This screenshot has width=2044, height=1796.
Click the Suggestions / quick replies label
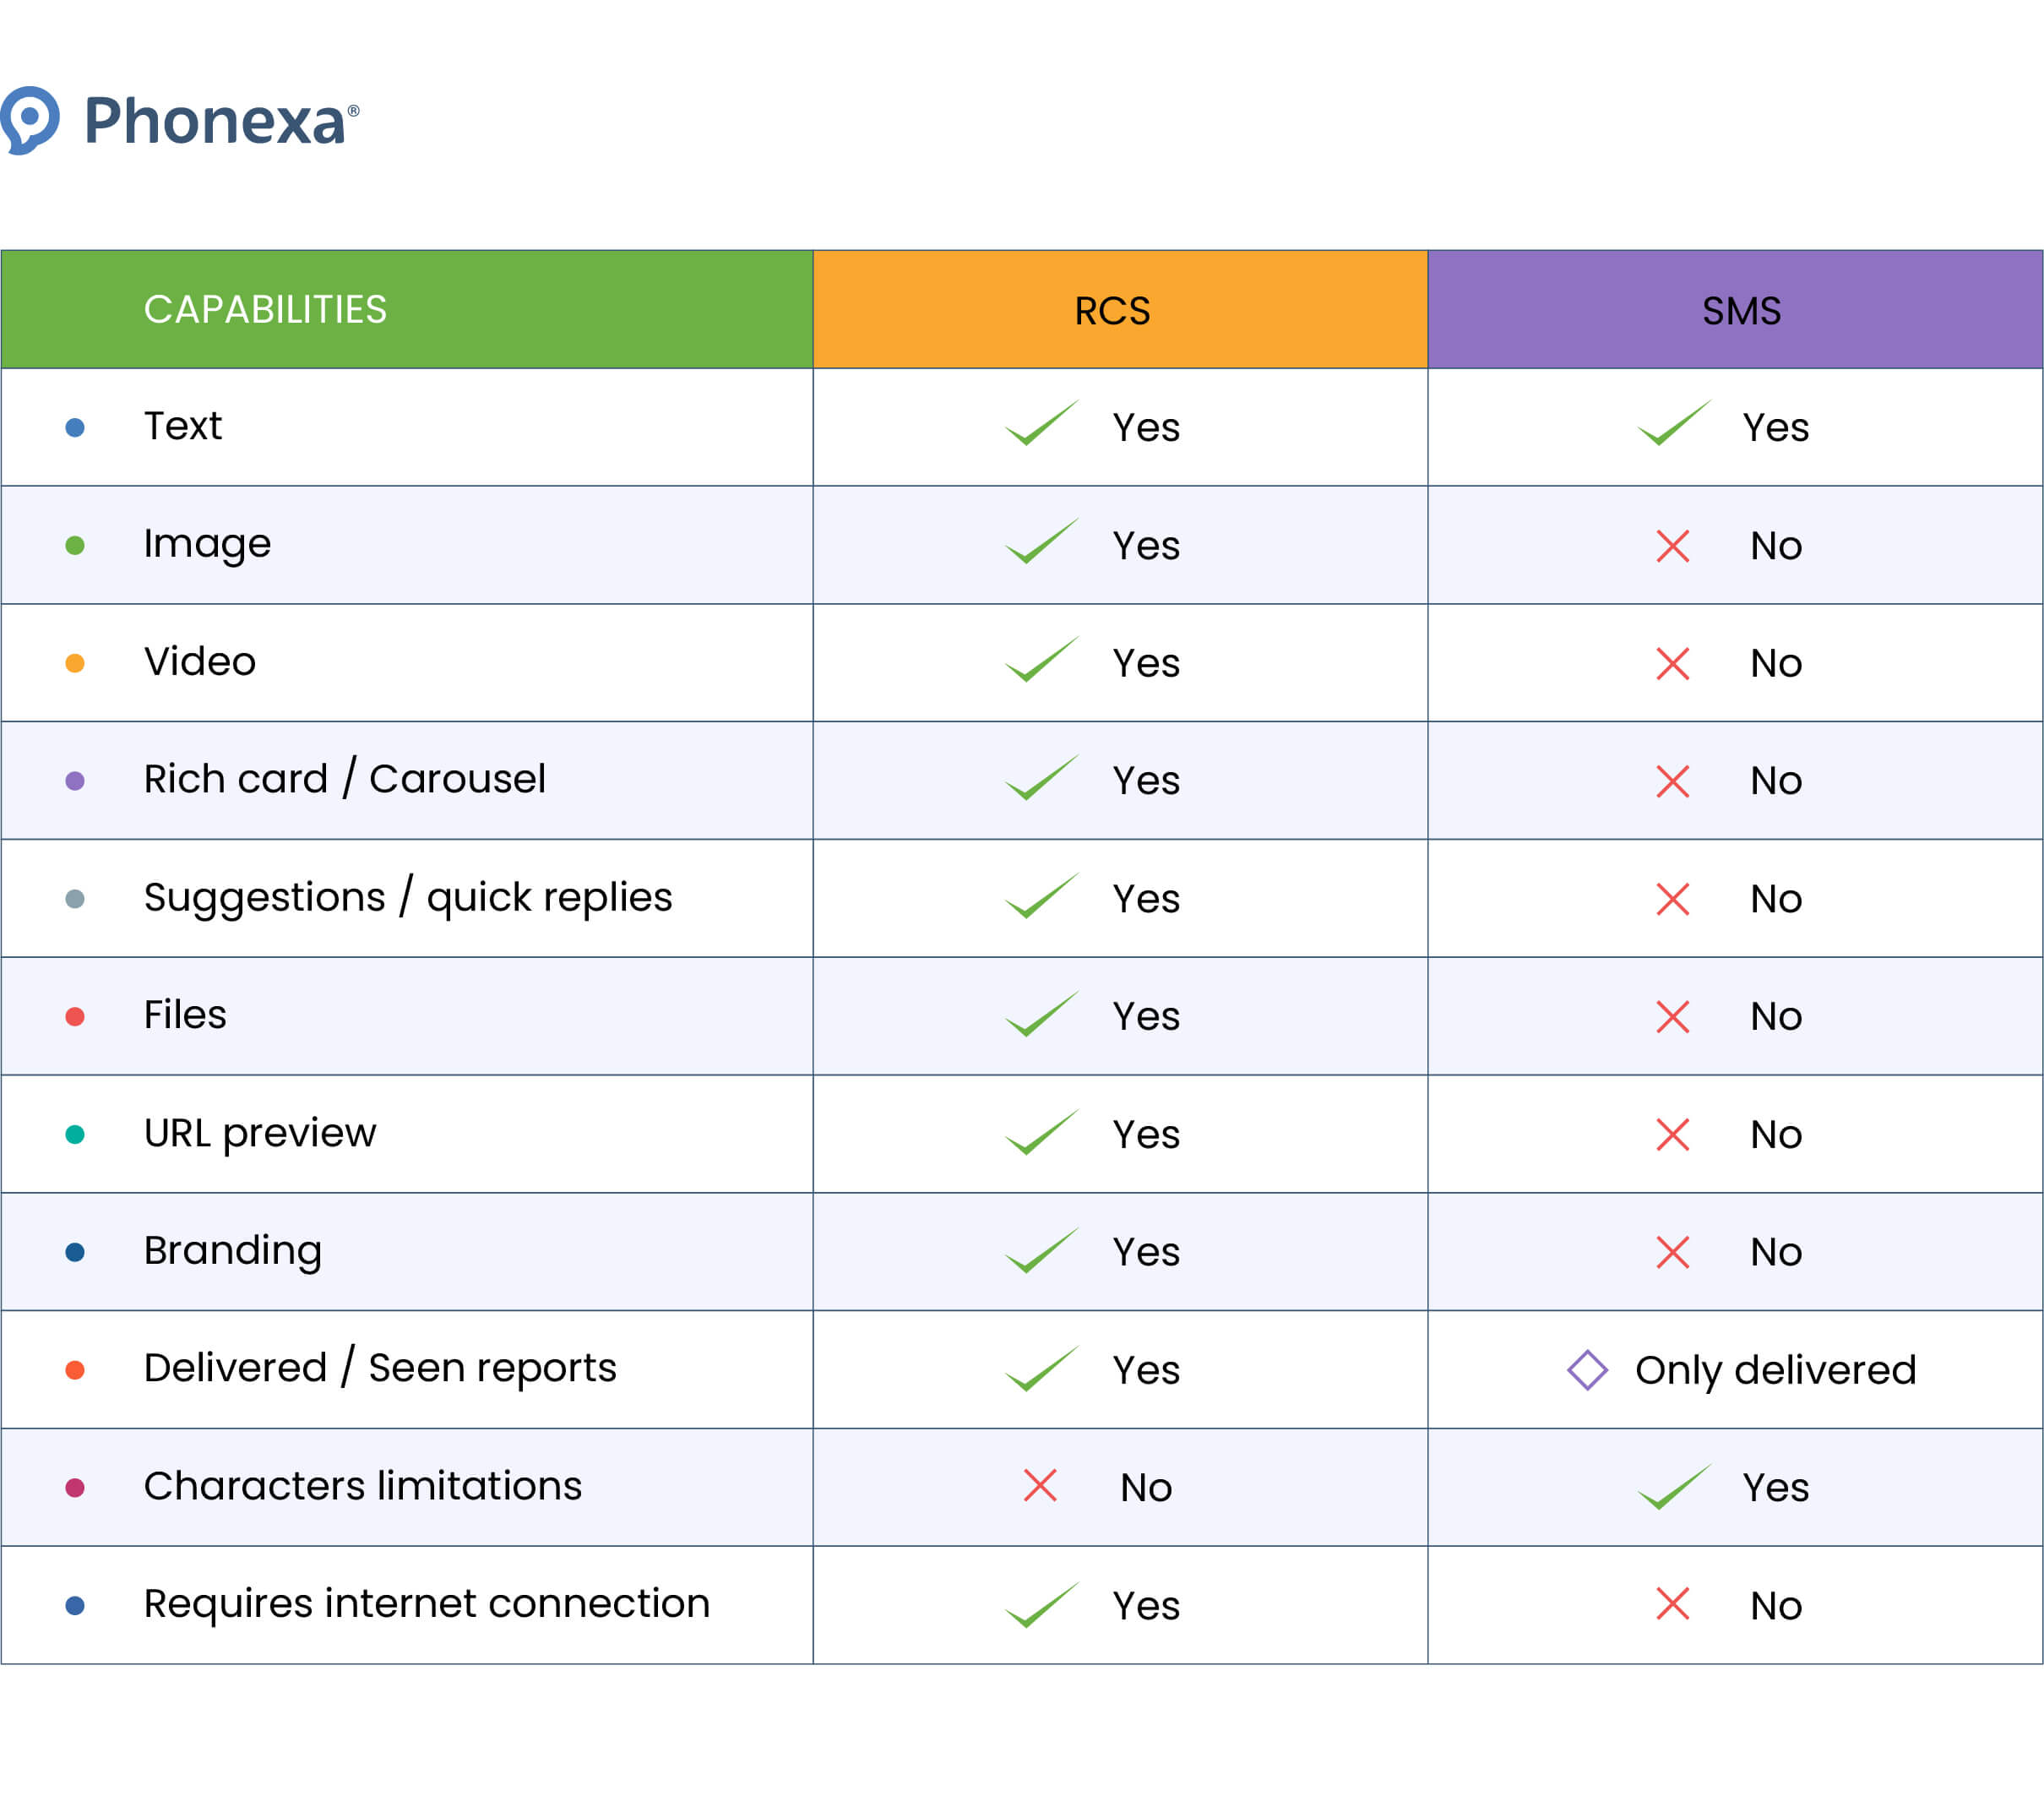[408, 897]
